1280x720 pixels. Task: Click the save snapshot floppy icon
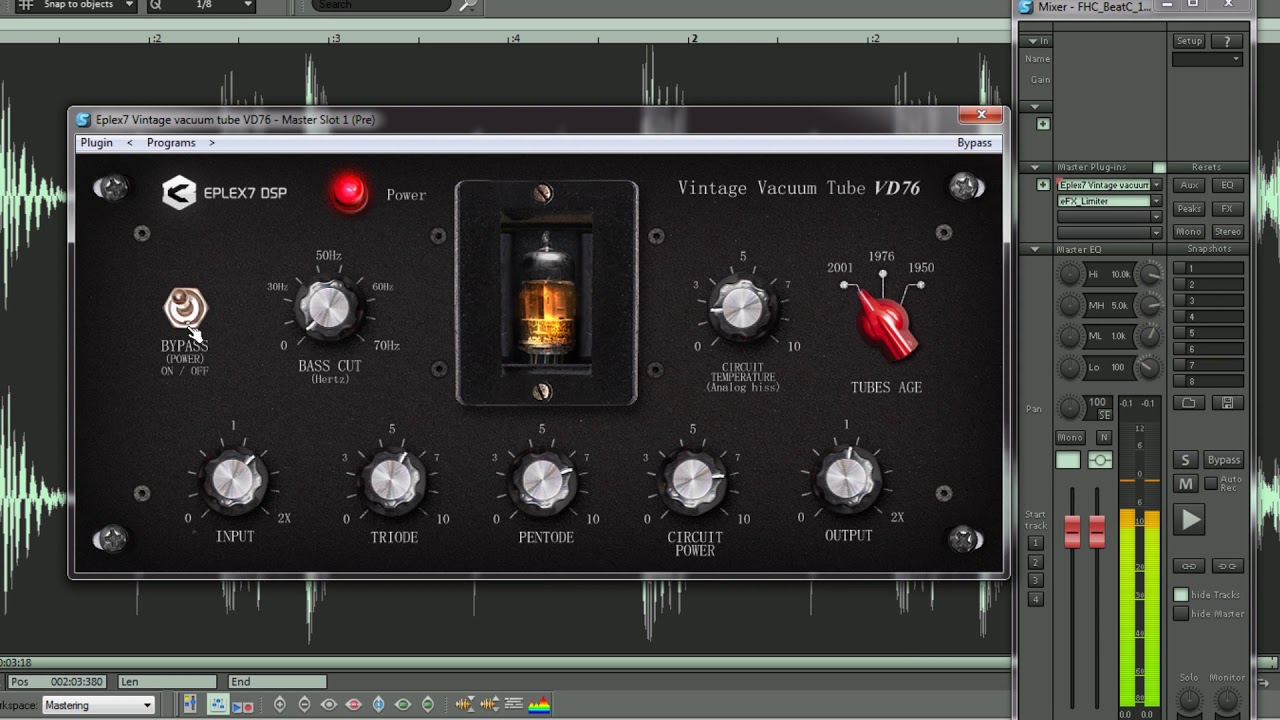pos(1228,403)
